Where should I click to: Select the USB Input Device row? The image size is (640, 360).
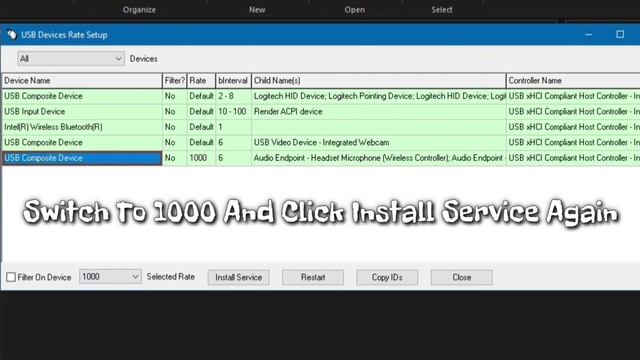click(x=321, y=112)
